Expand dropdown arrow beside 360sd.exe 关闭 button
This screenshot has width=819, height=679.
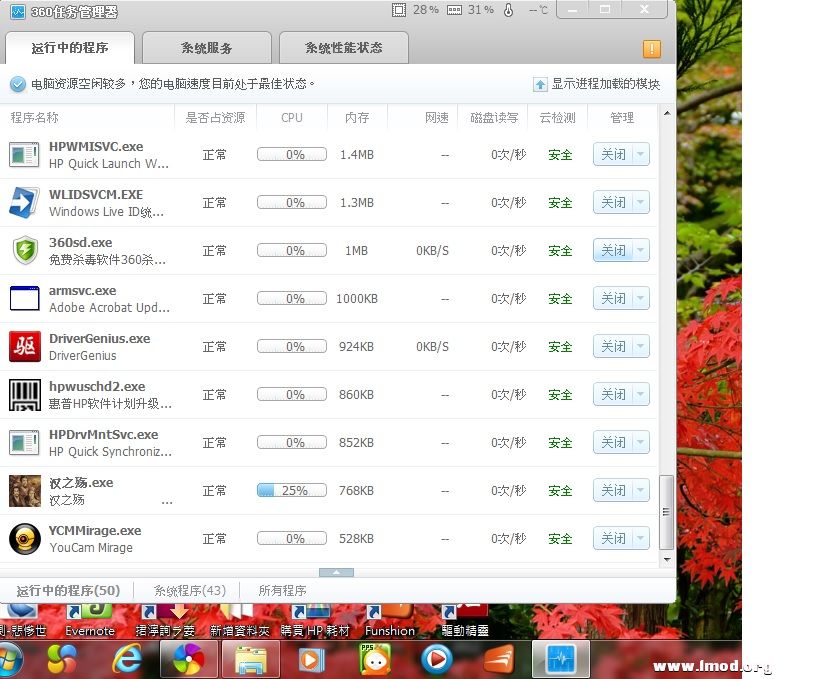[640, 251]
